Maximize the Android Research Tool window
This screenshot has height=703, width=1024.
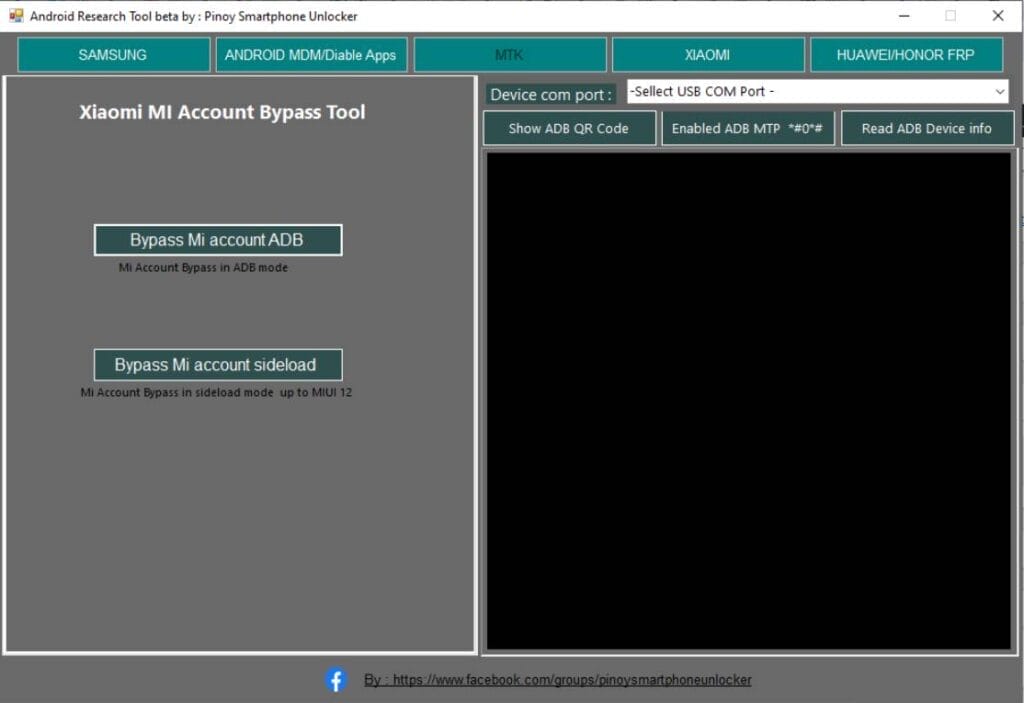tap(950, 16)
